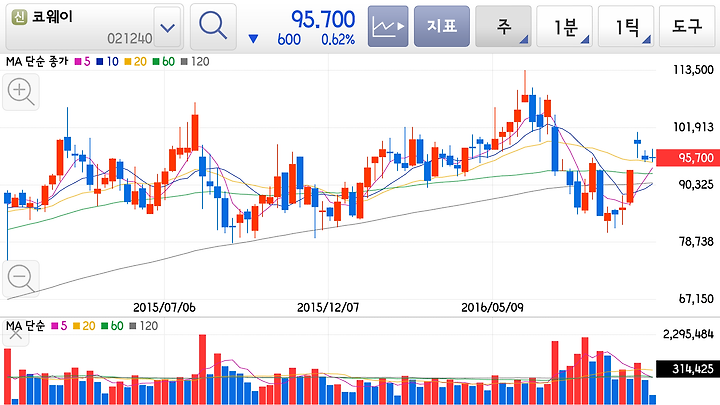720x405 pixels.
Task: Open the 도구 tools button
Action: (688, 26)
